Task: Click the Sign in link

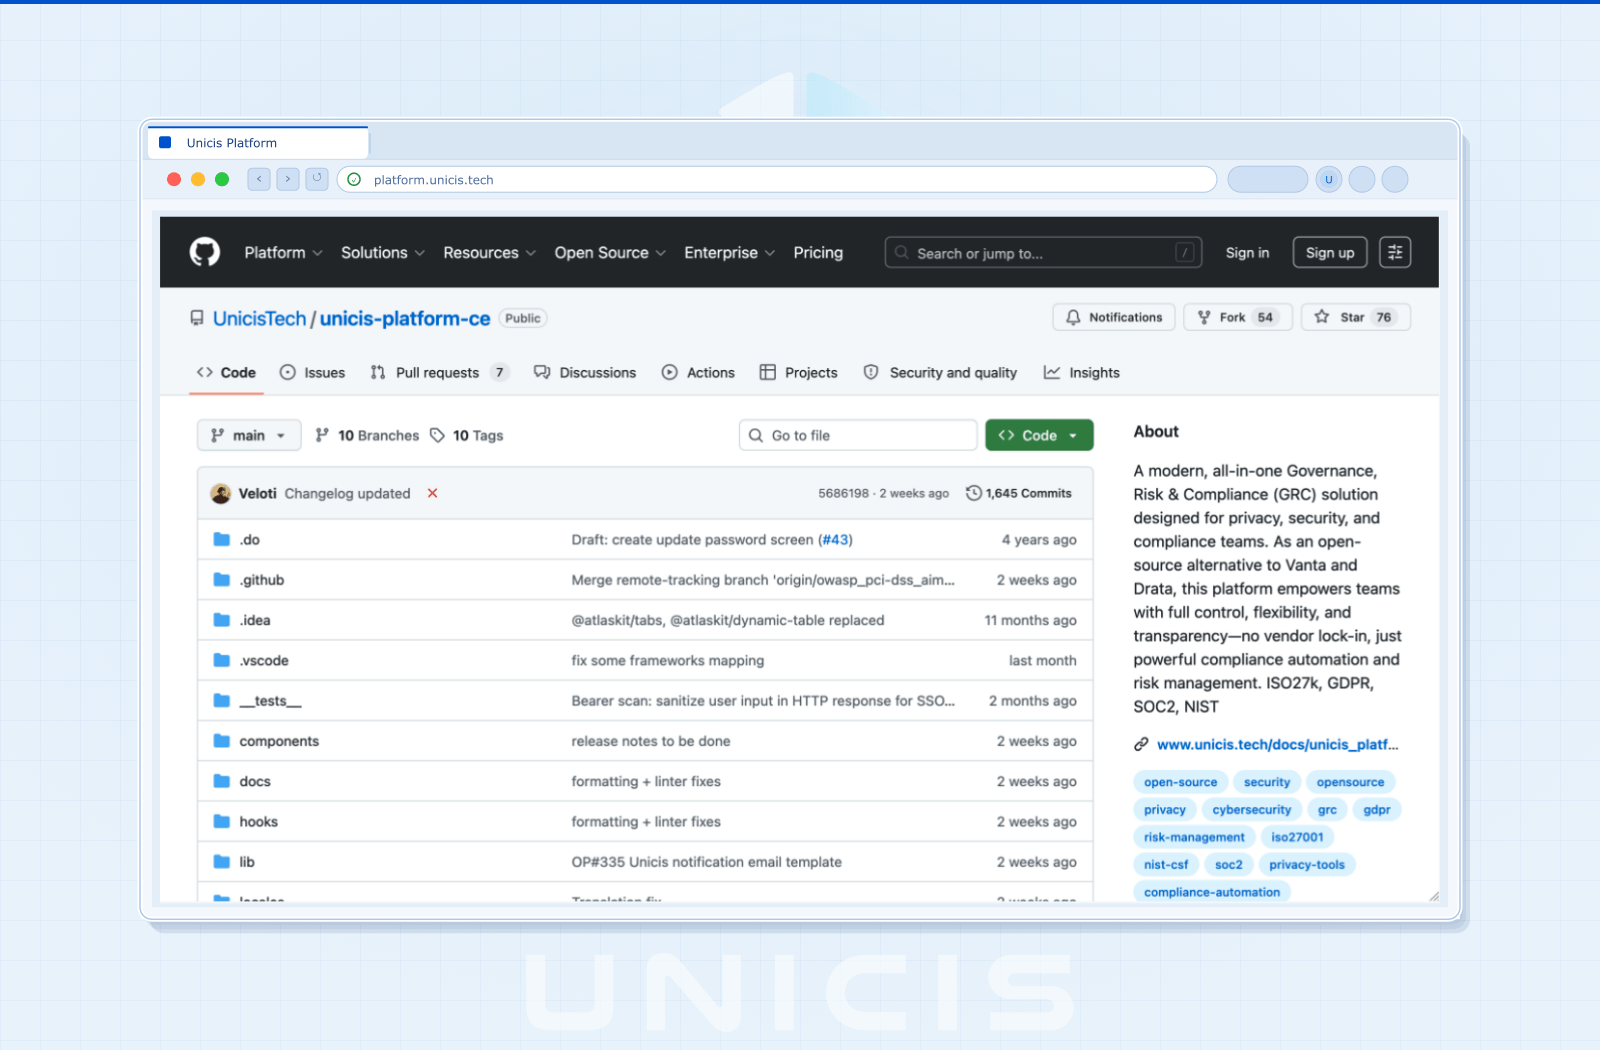Action: [1247, 252]
